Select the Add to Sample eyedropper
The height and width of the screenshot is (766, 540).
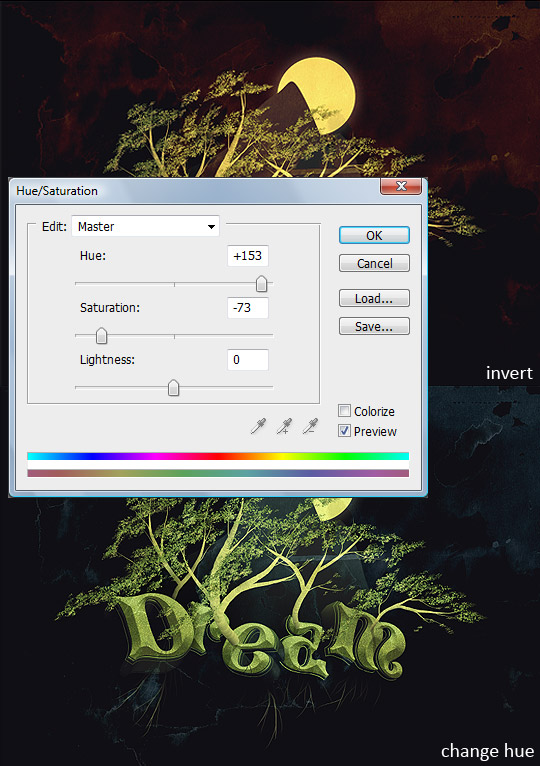284,426
